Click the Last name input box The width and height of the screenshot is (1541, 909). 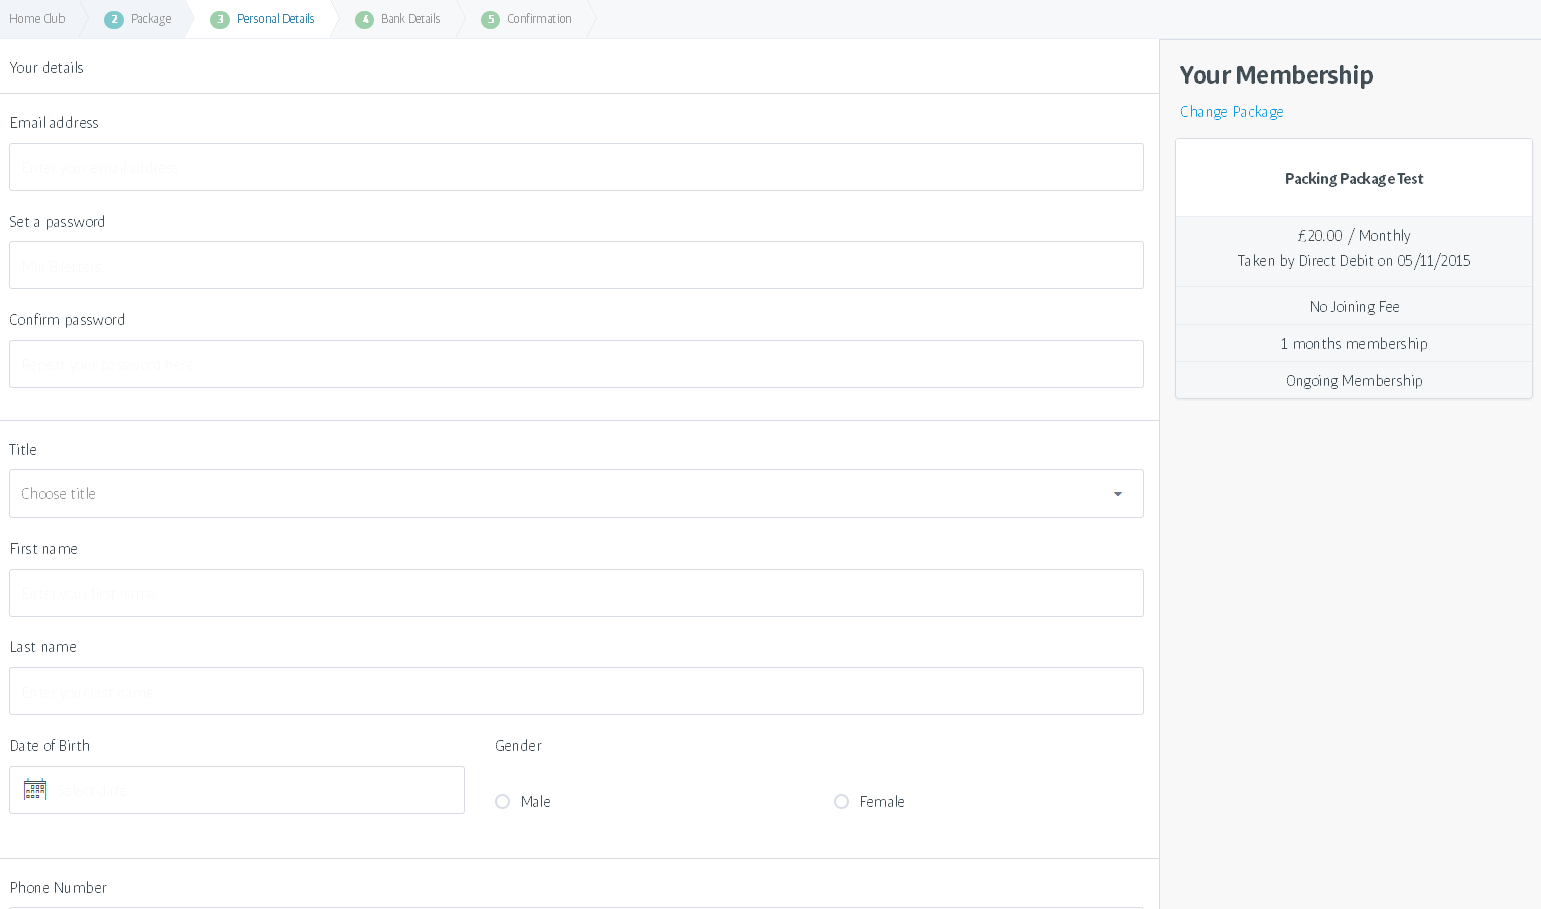coord(576,691)
